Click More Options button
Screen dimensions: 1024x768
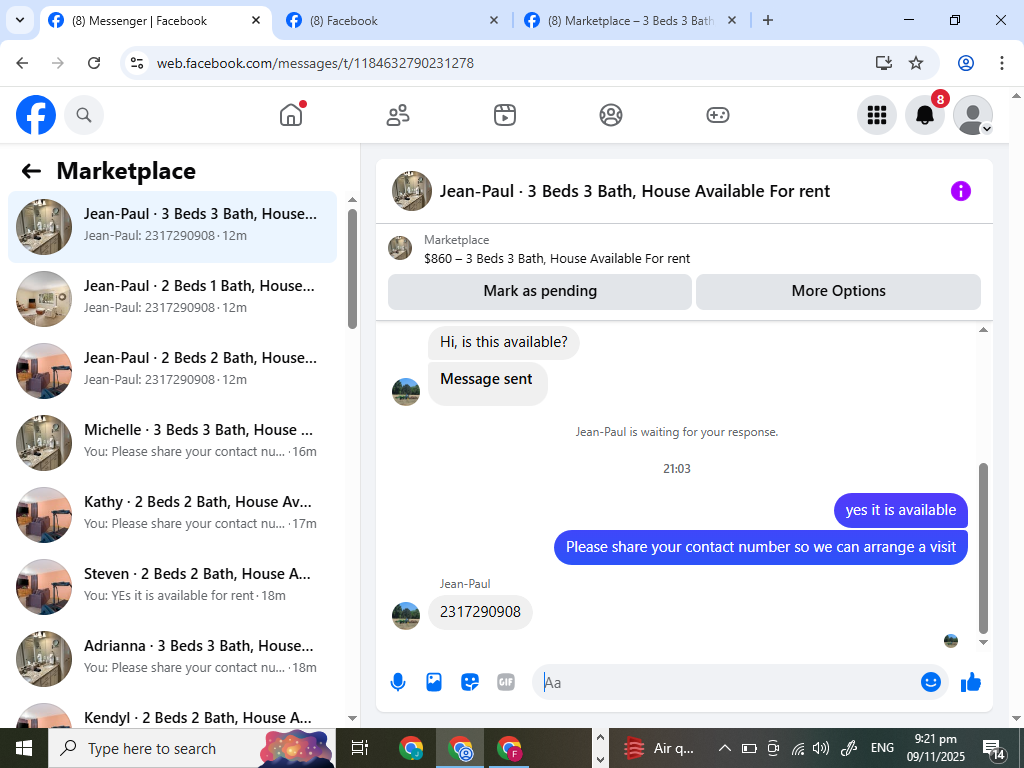[x=839, y=291]
